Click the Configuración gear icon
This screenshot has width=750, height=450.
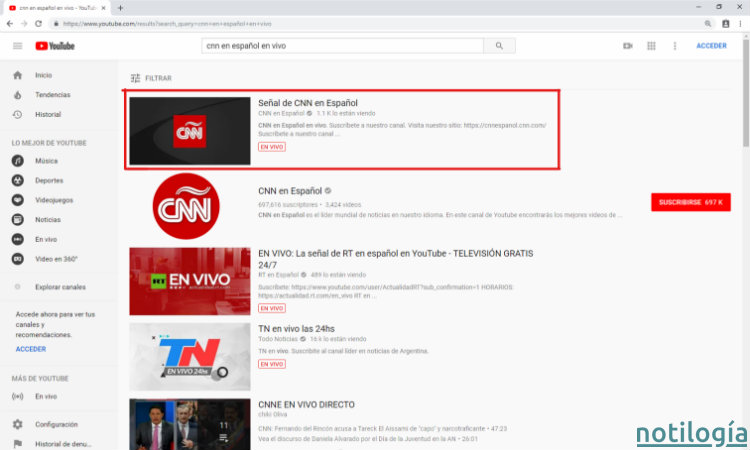(x=18, y=424)
